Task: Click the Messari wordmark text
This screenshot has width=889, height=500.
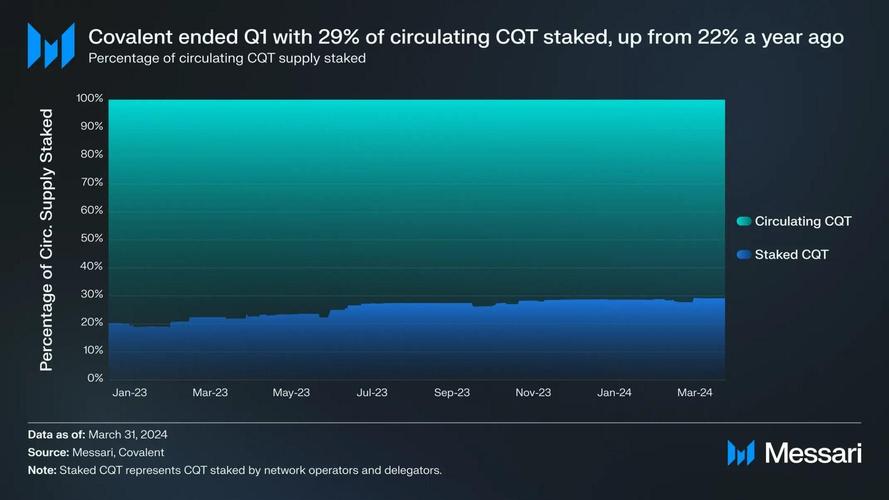Action: (x=813, y=453)
